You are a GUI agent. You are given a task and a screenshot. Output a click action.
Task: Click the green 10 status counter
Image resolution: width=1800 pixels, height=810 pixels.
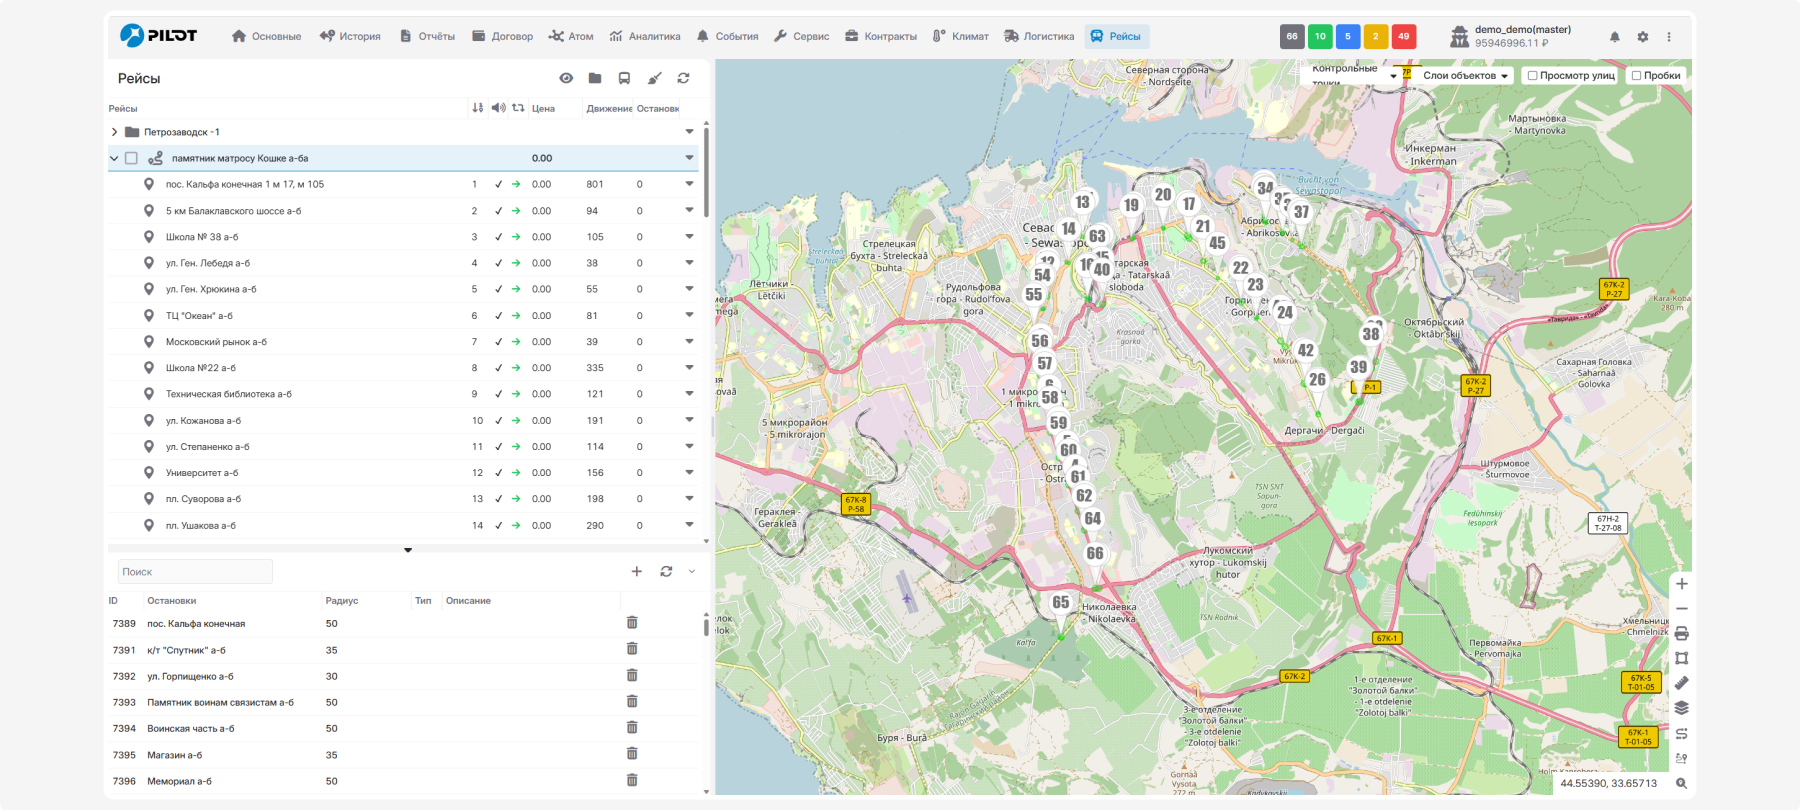click(1320, 37)
